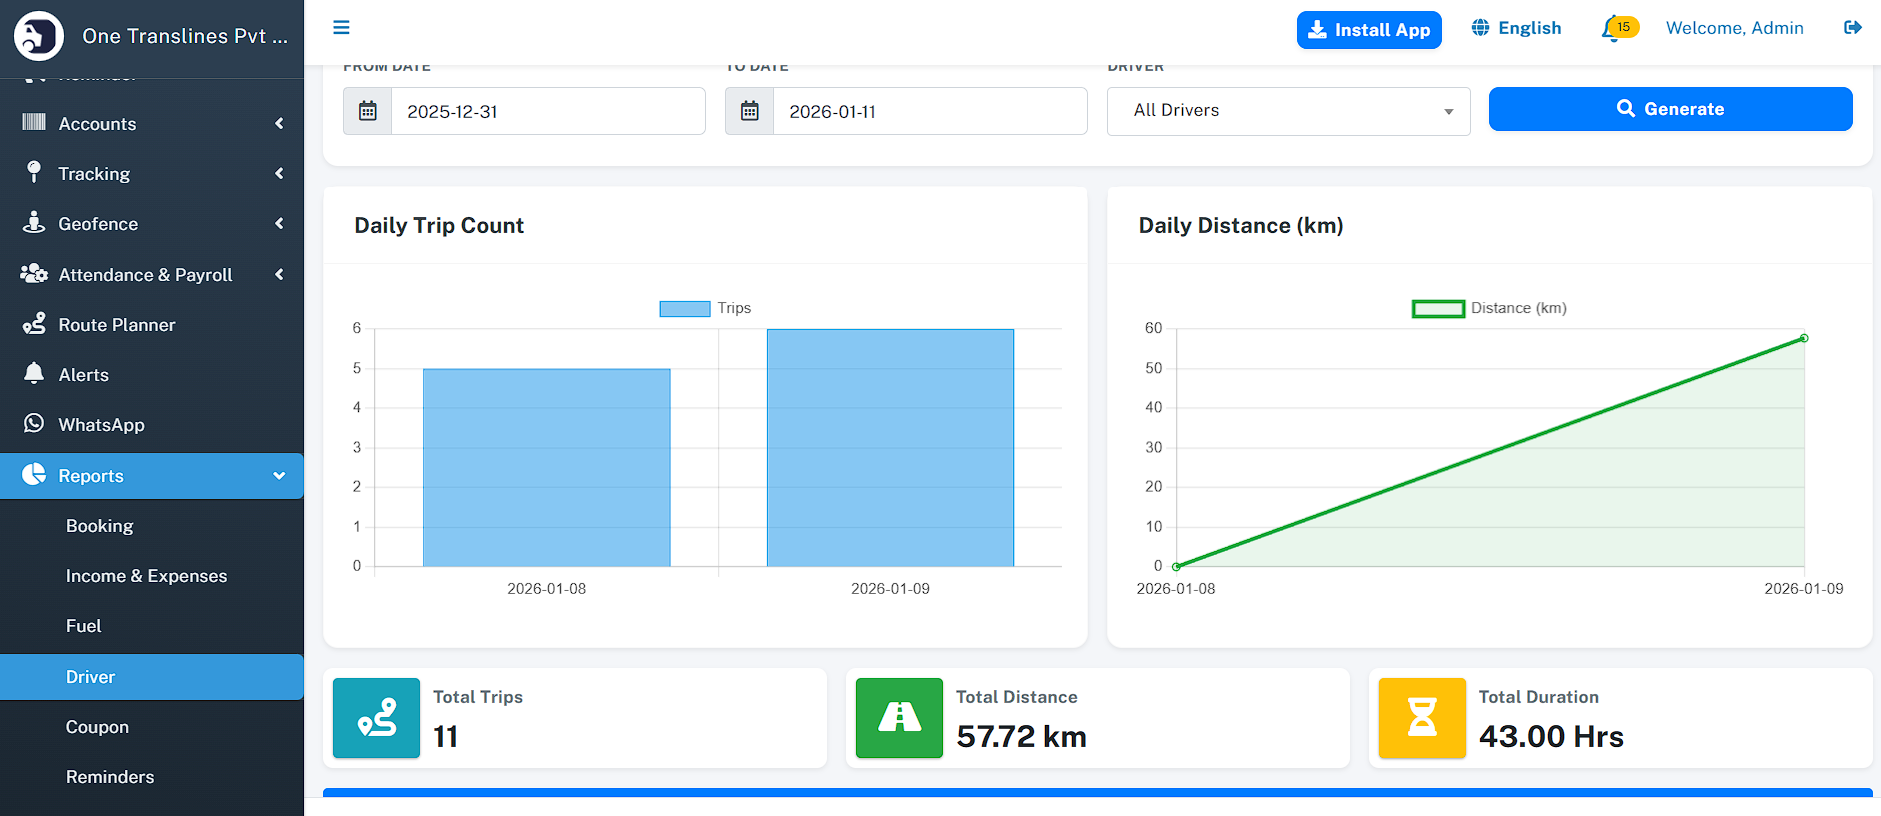Click the hamburger menu icon
Screen dimensions: 1881x816
341,28
